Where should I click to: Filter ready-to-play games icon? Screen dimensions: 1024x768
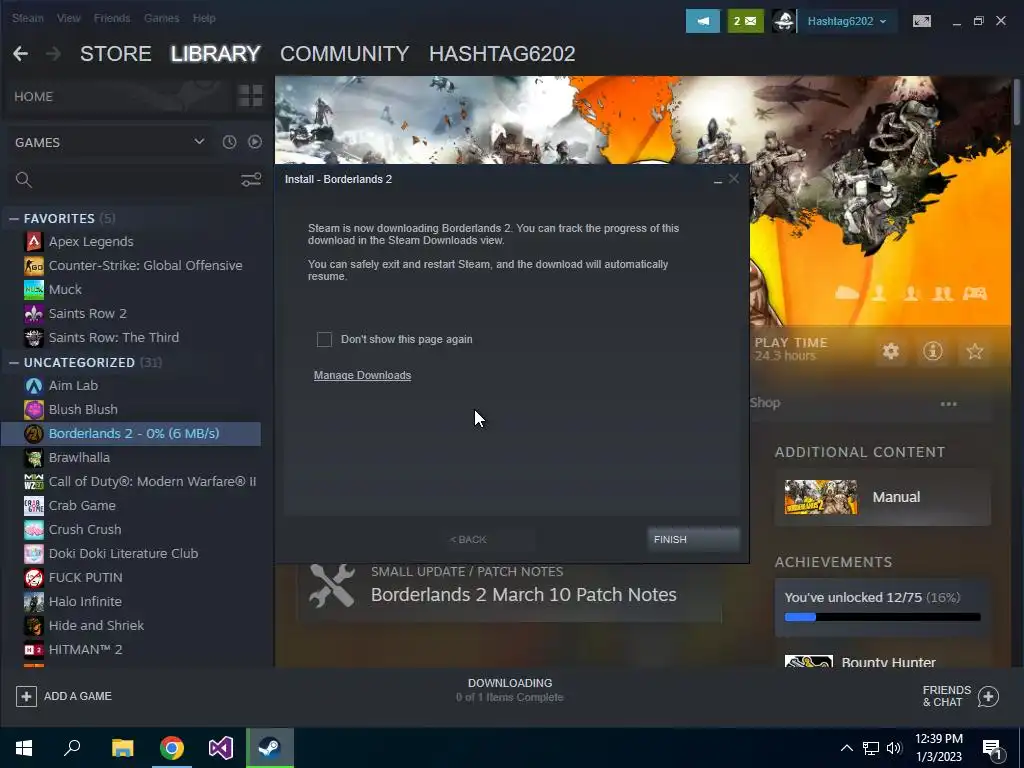255,142
